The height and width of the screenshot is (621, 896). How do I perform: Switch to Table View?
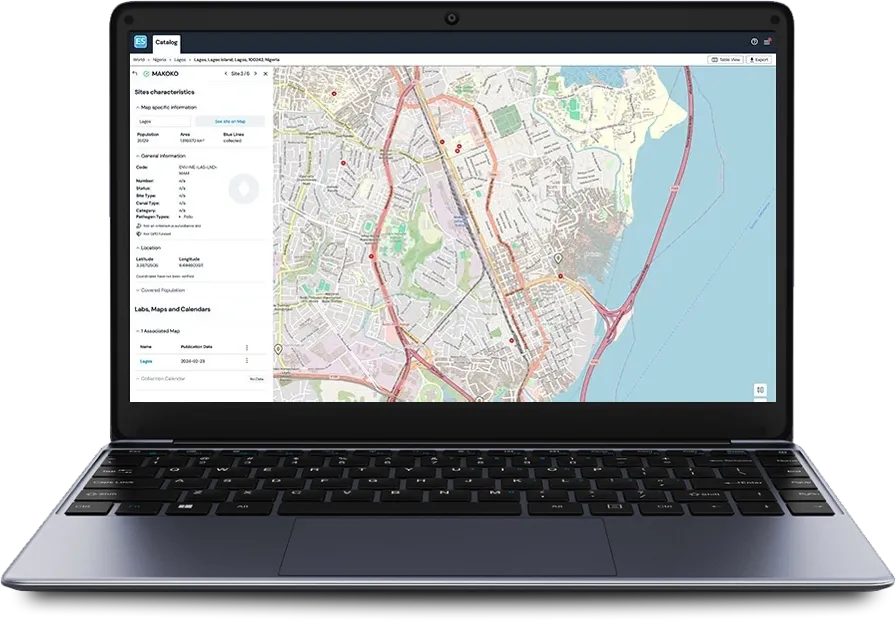(x=726, y=59)
